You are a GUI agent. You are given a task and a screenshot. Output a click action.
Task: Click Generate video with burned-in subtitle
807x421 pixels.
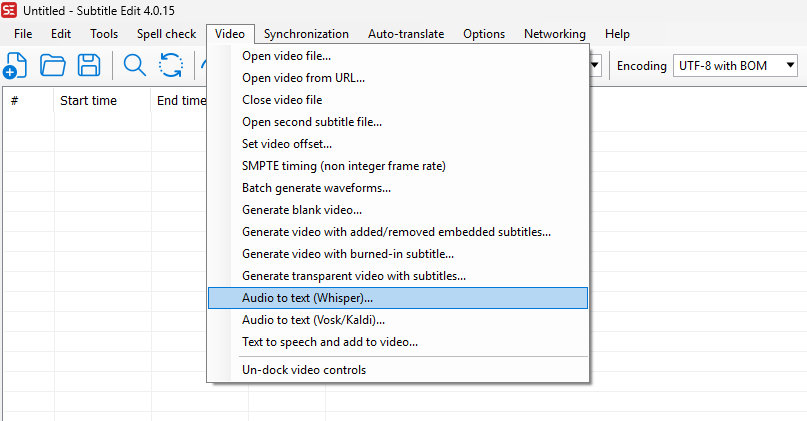click(x=347, y=254)
